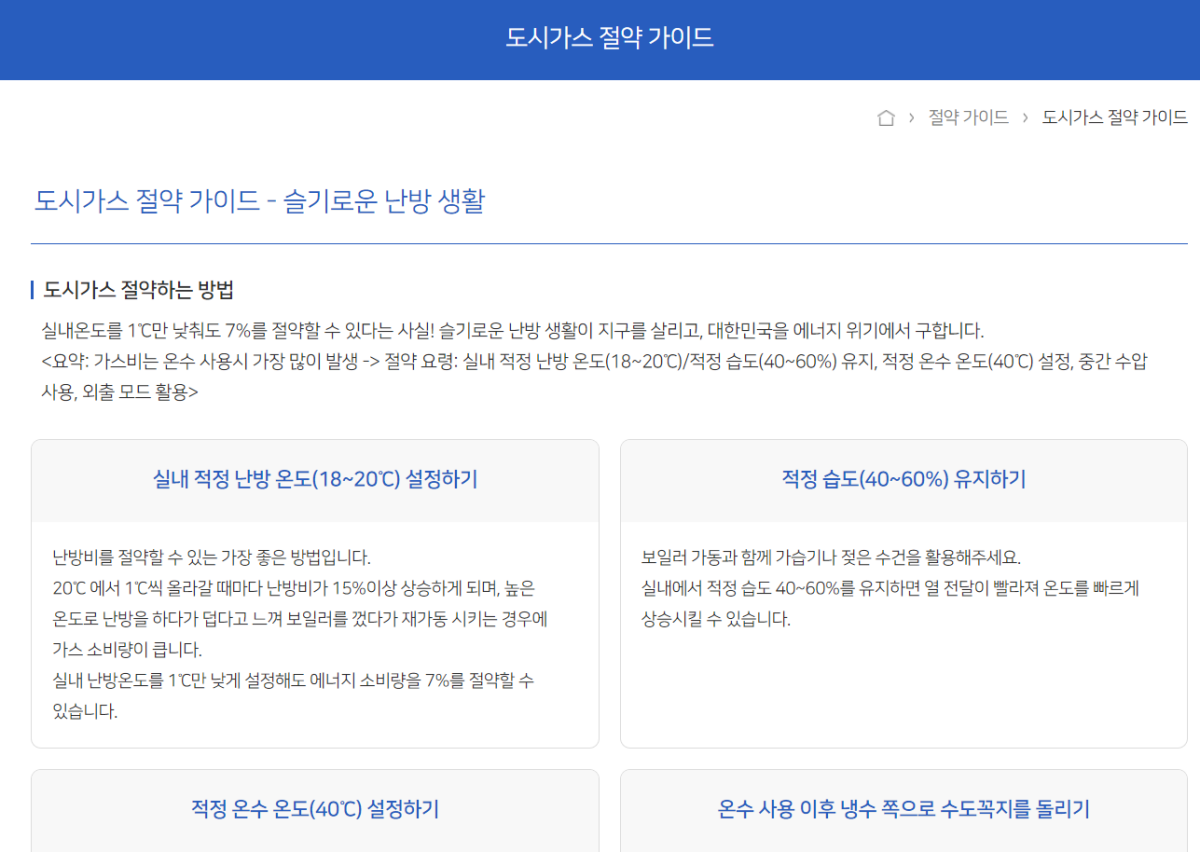
Task: Open the 적정 온수 온도(40℃) 설정하기 card
Action: pyautogui.click(x=316, y=810)
